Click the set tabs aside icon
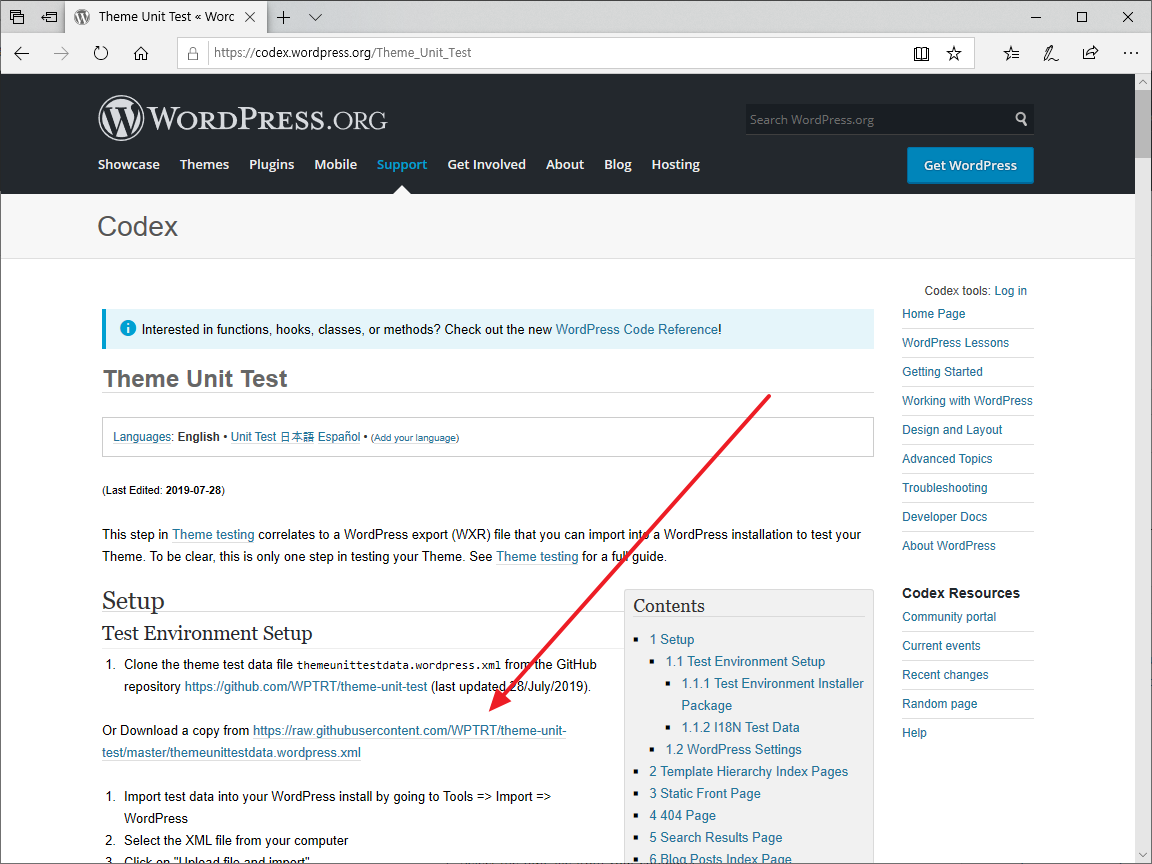The height and width of the screenshot is (864, 1152). pyautogui.click(x=49, y=16)
